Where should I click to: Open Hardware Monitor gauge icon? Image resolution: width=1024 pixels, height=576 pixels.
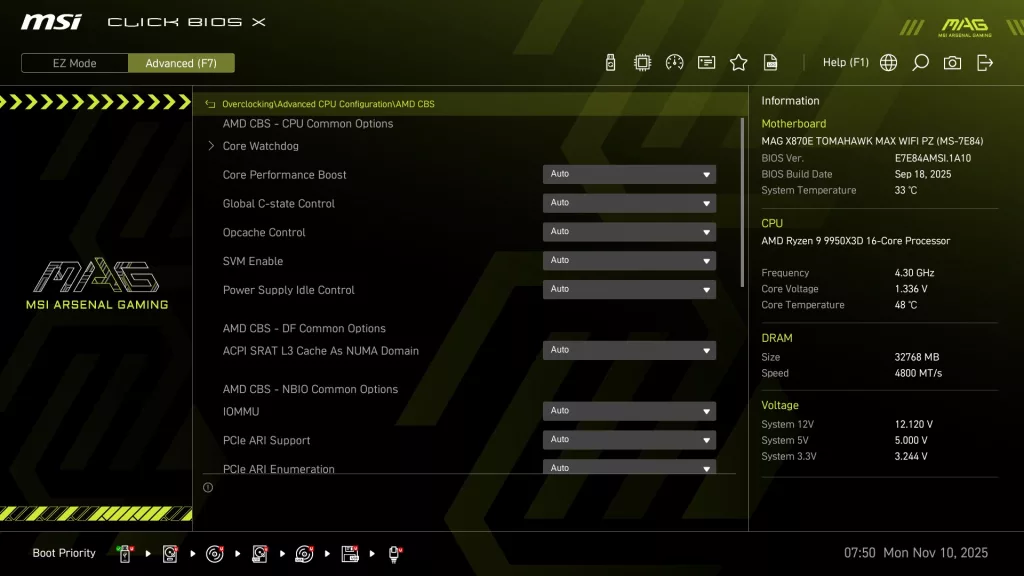(674, 61)
